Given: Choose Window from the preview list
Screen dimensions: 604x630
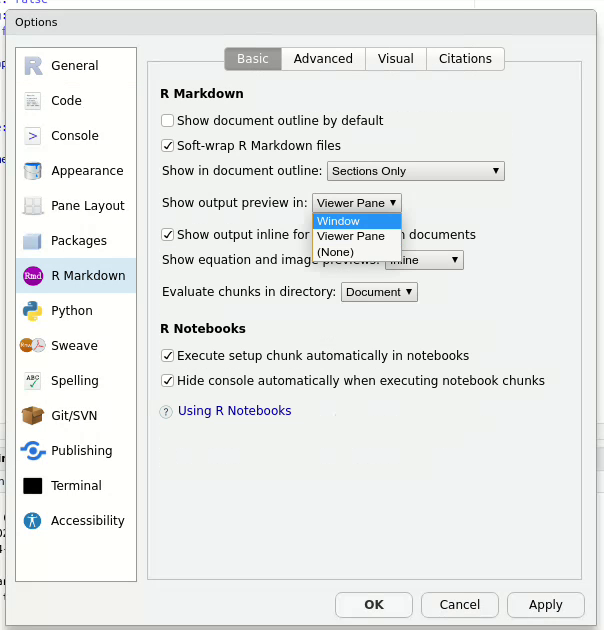Looking at the screenshot, I should (357, 221).
